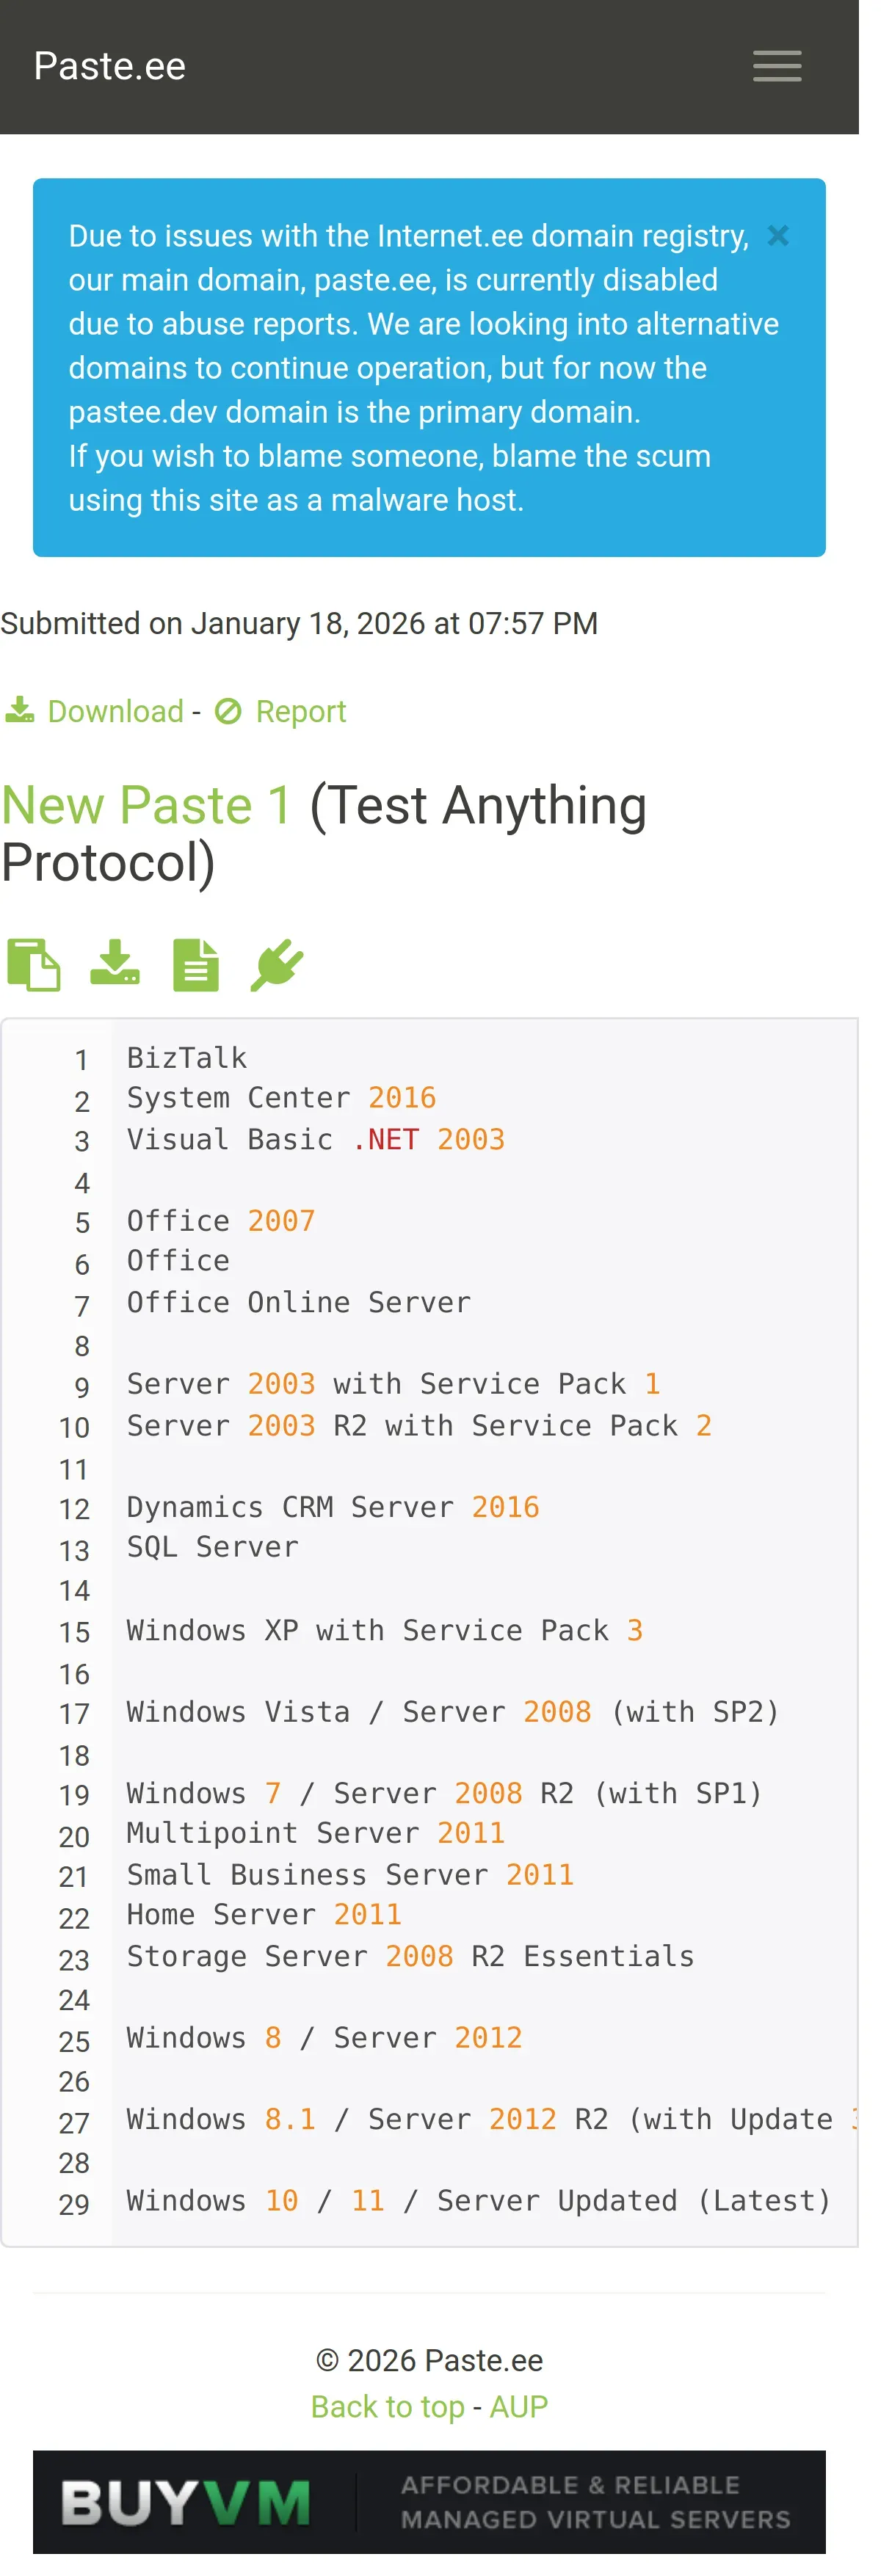Click the large download icon above the code

115,964
